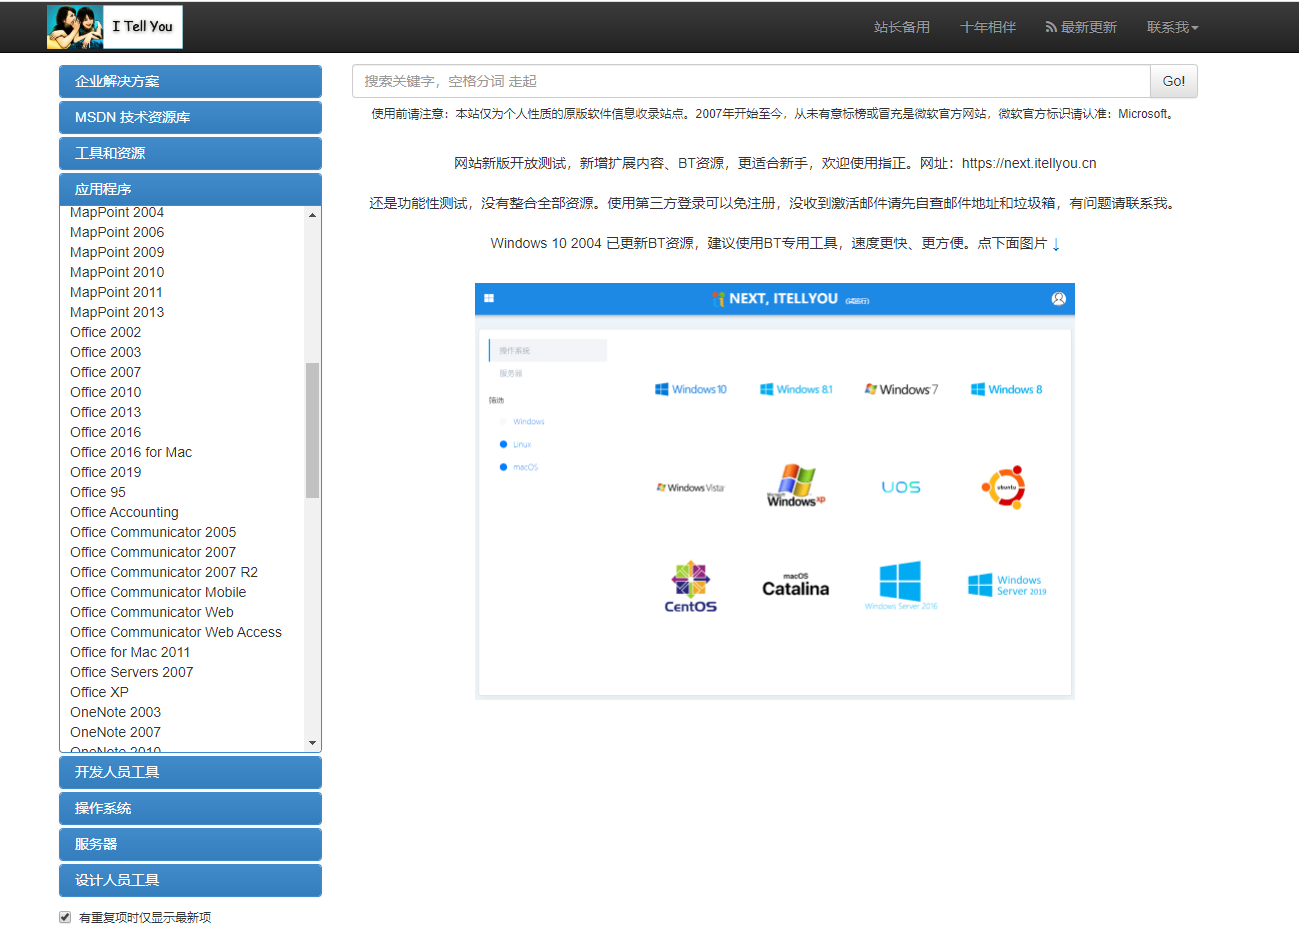
Task: Select Office 2002 in the list
Action: pyautogui.click(x=106, y=332)
